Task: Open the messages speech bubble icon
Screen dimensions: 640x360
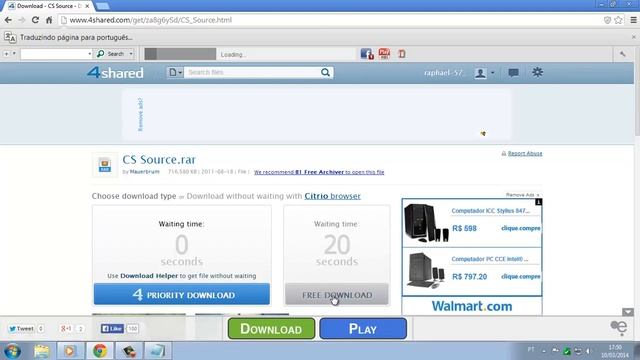Action: [x=513, y=73]
